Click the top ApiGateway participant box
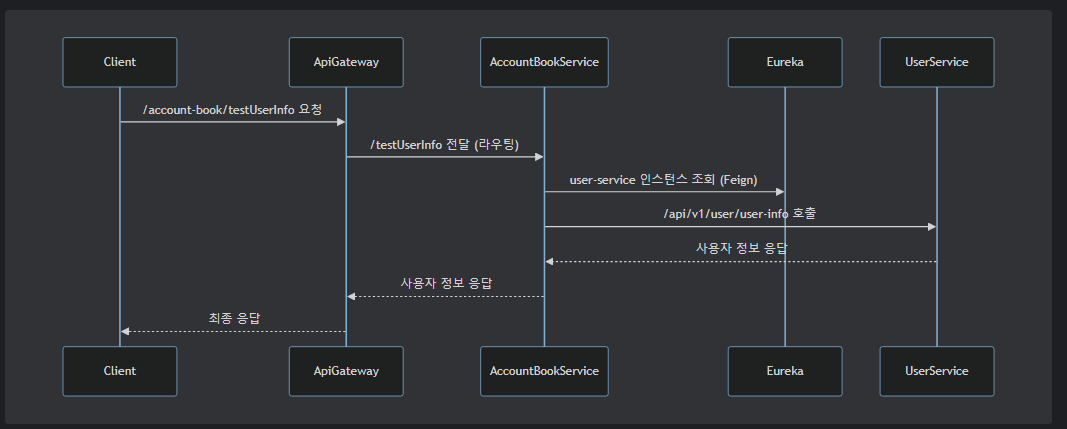 pos(346,62)
